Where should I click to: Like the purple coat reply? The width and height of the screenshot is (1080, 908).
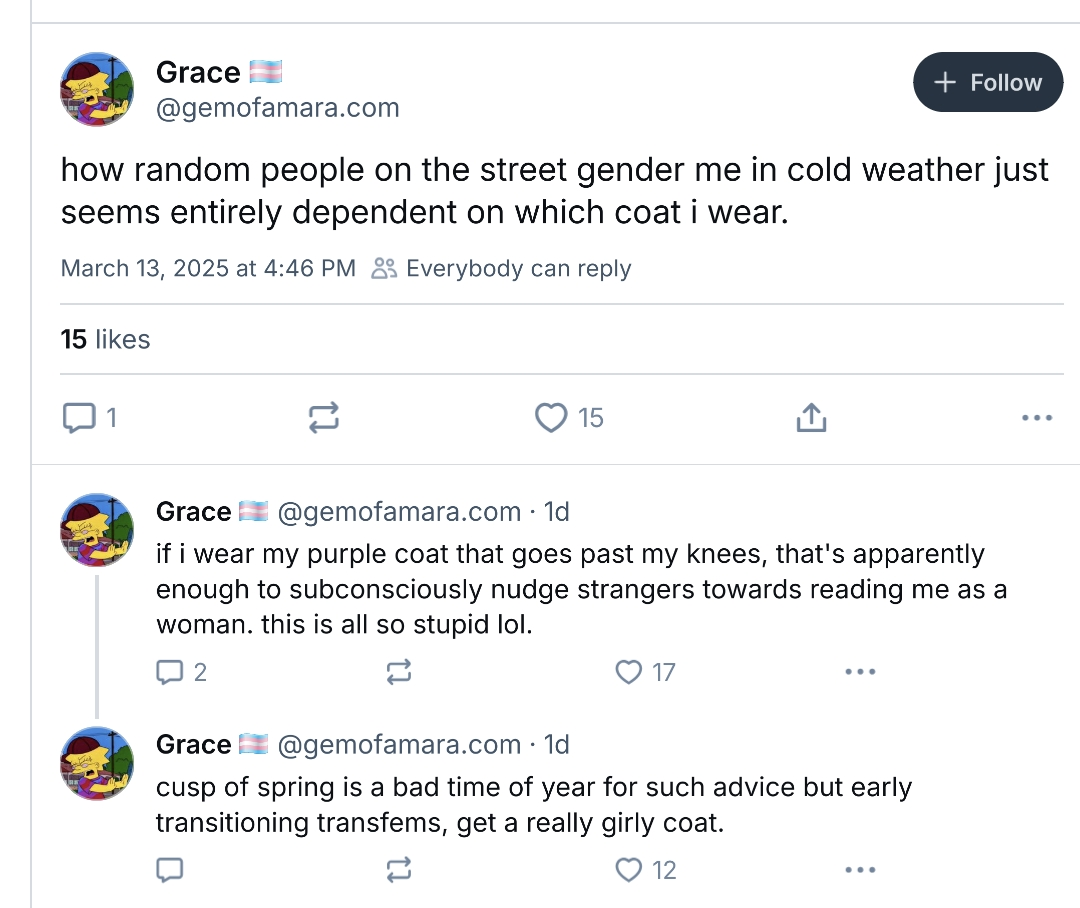[629, 672]
